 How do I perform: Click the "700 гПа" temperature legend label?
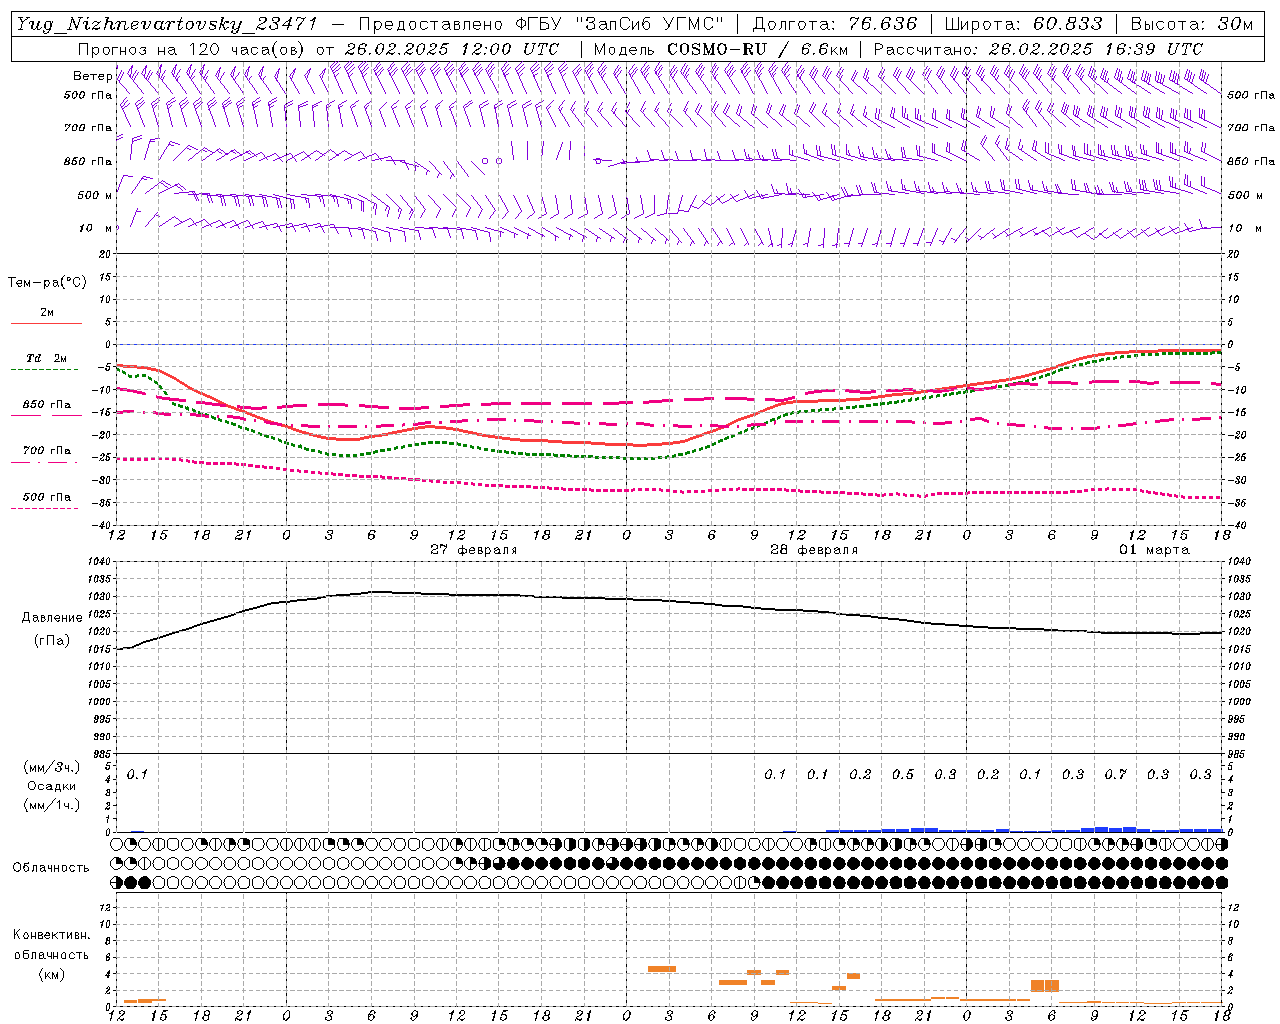pos(47,451)
